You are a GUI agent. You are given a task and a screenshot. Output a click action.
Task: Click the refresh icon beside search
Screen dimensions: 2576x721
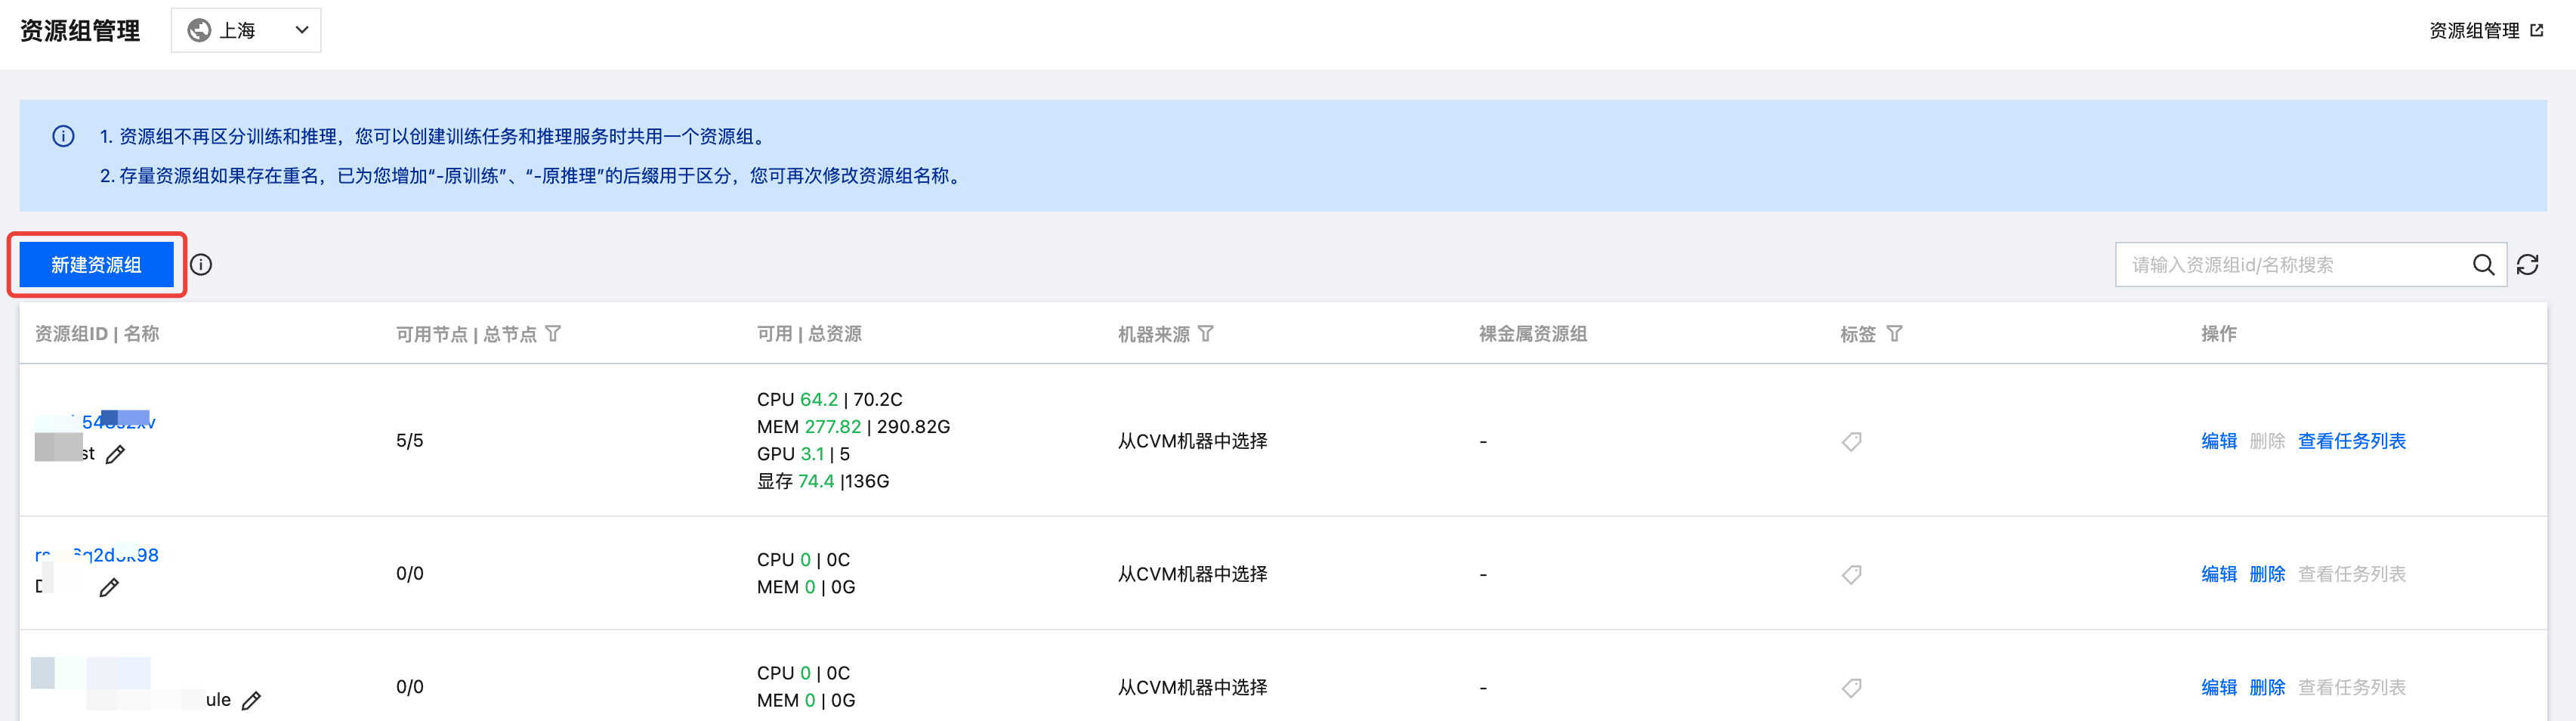pos(2528,265)
